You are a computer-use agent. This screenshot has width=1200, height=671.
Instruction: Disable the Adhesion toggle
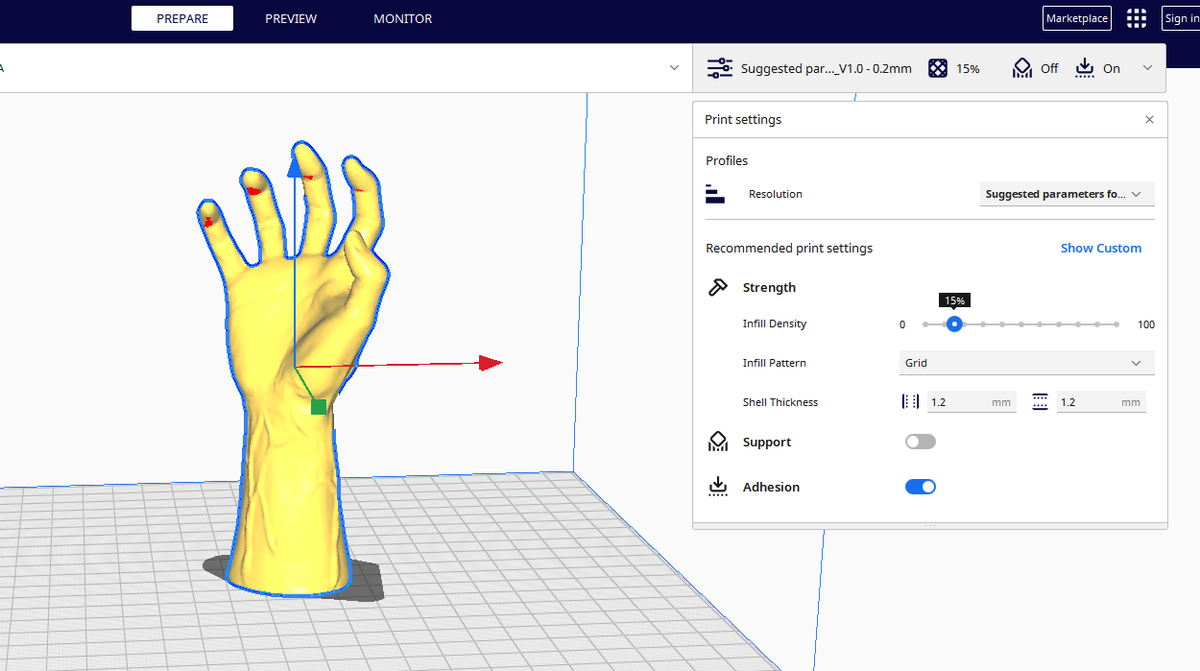click(x=920, y=486)
